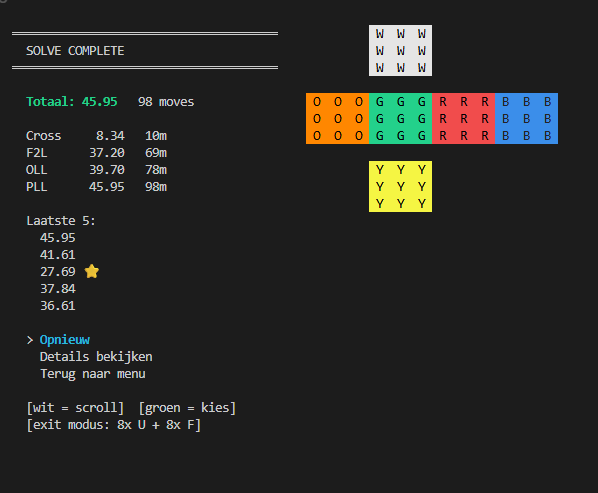Click the F2L move count 69m

pyautogui.click(x=156, y=153)
